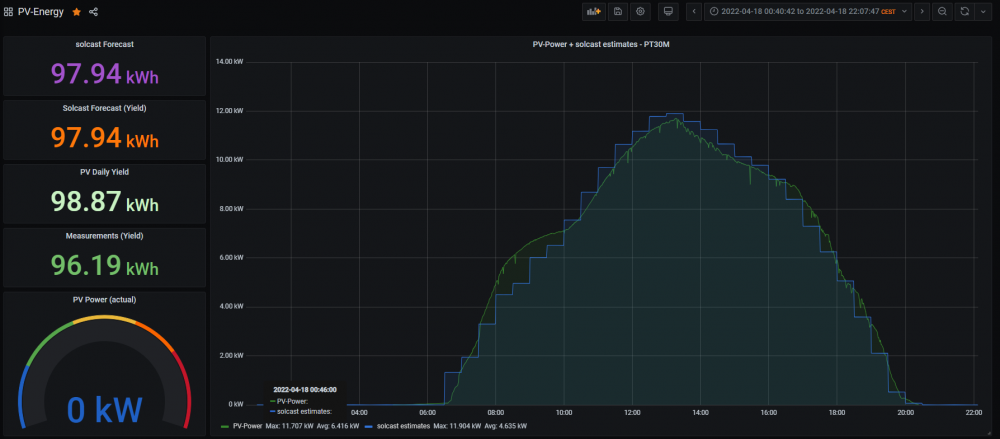Star the PV-Energy dashboard
The width and height of the screenshot is (1000, 439).
pyautogui.click(x=77, y=11)
